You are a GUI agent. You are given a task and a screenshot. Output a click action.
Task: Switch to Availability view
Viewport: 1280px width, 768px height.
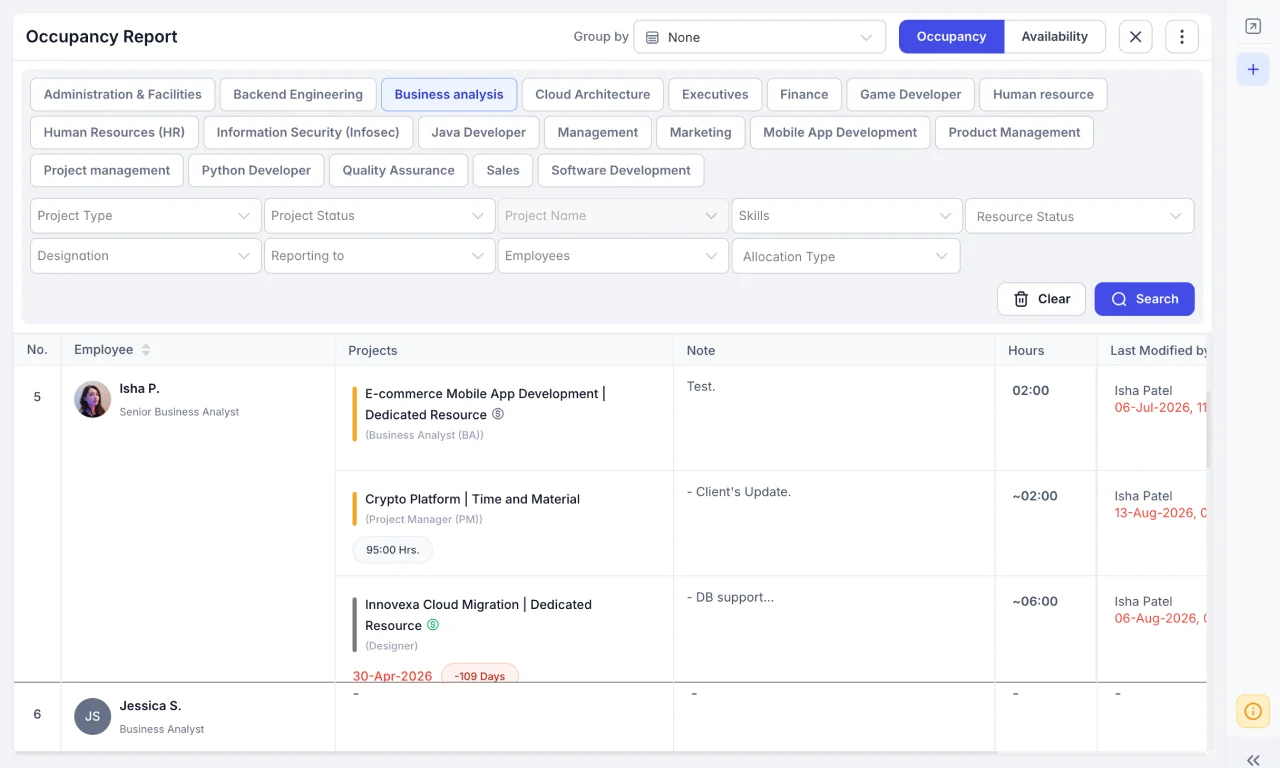click(1054, 37)
